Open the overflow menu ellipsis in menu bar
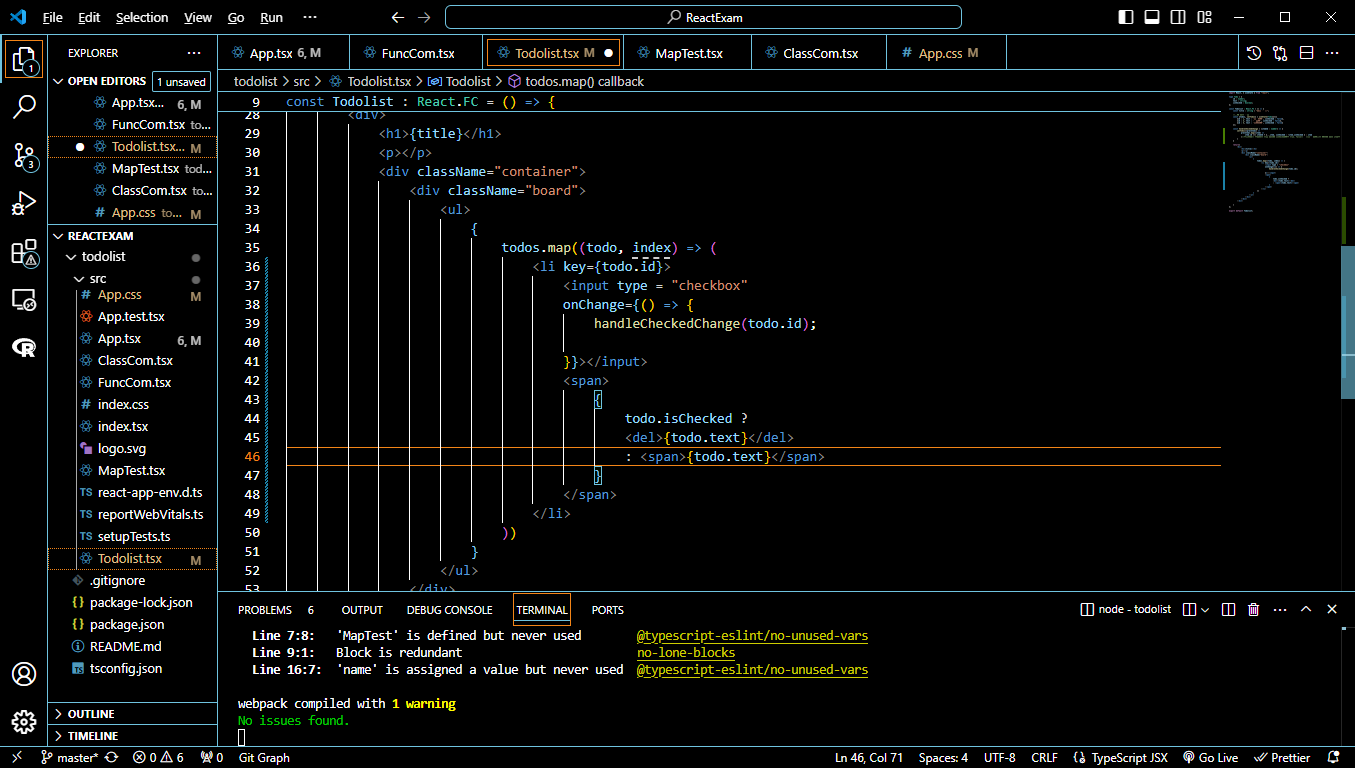 pos(310,17)
